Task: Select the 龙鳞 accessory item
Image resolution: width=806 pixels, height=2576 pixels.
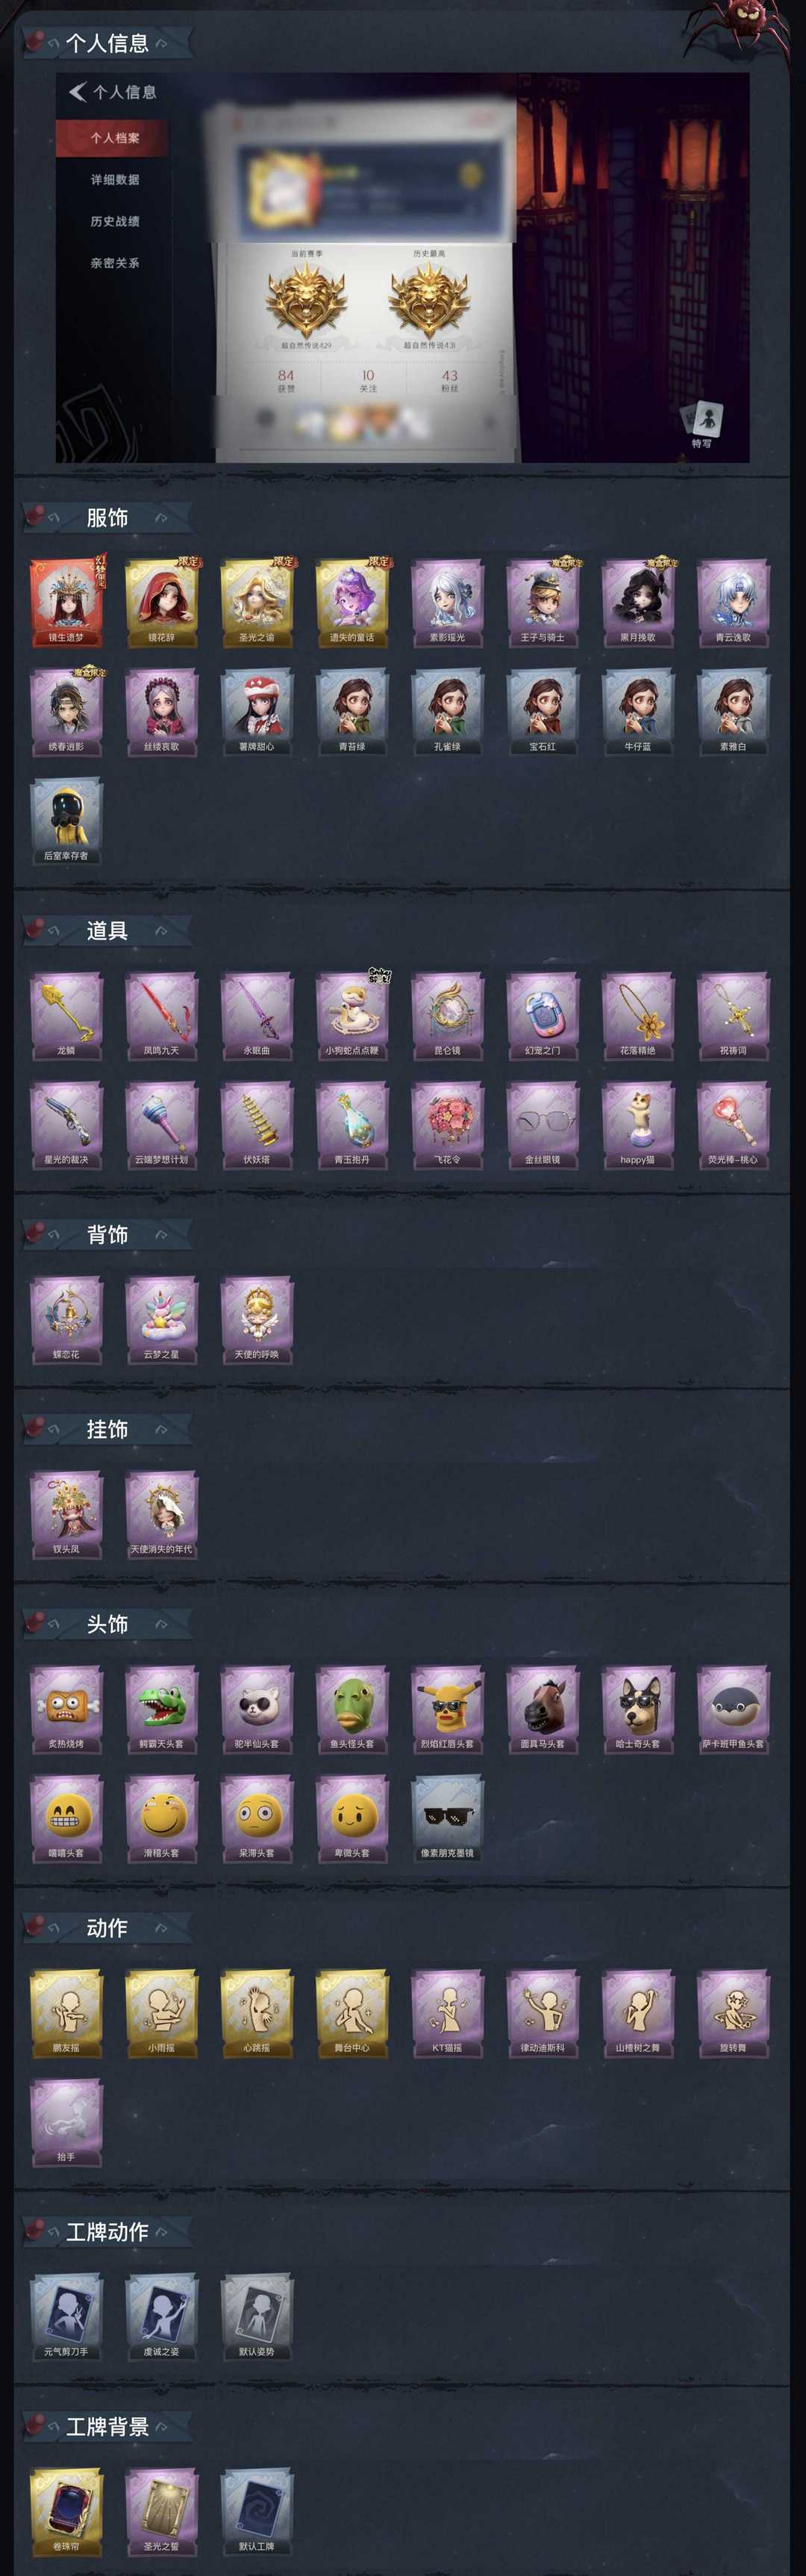Action: 66,1016
